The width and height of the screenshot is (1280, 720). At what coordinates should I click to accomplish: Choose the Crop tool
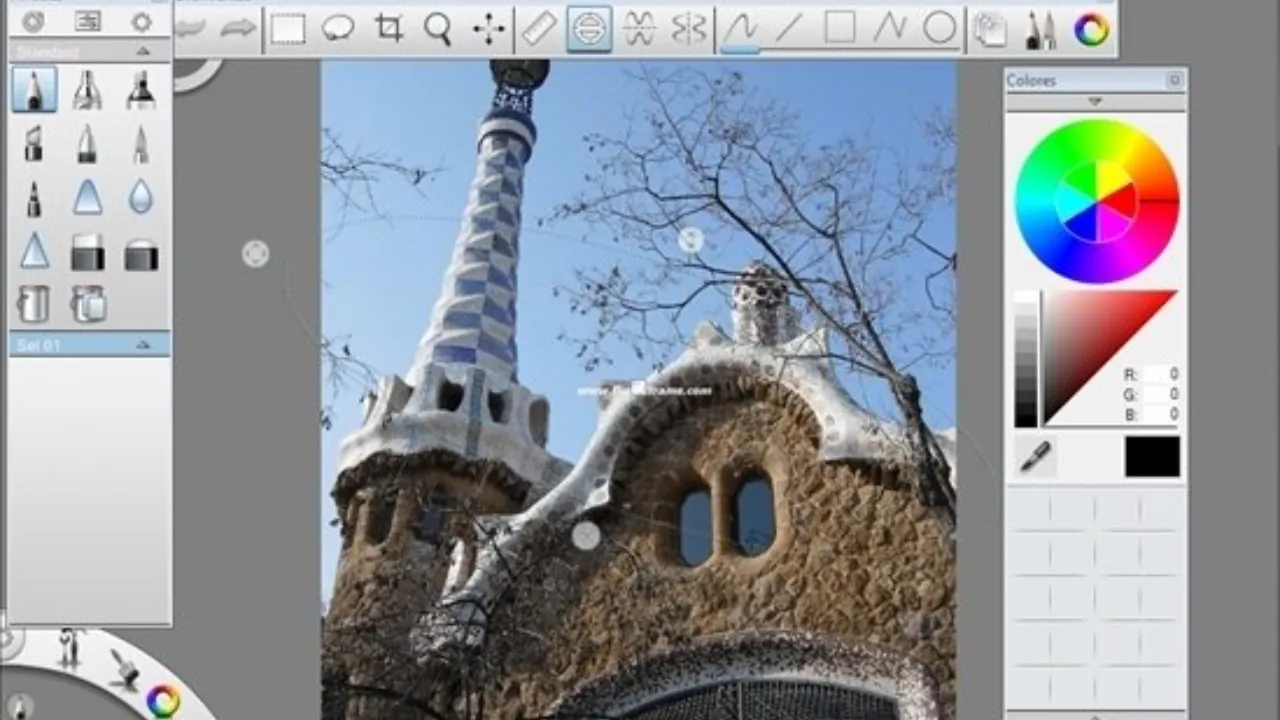click(389, 29)
